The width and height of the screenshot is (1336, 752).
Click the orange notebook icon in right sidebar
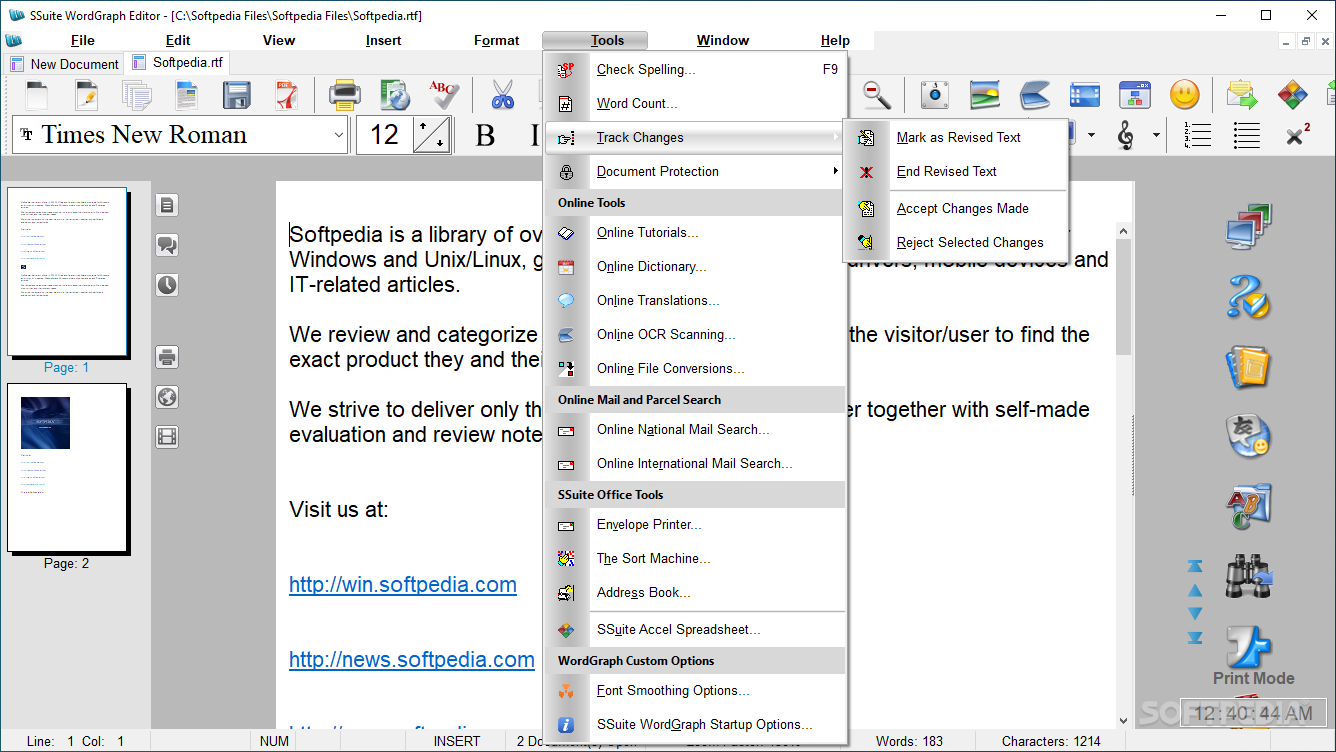[1249, 367]
